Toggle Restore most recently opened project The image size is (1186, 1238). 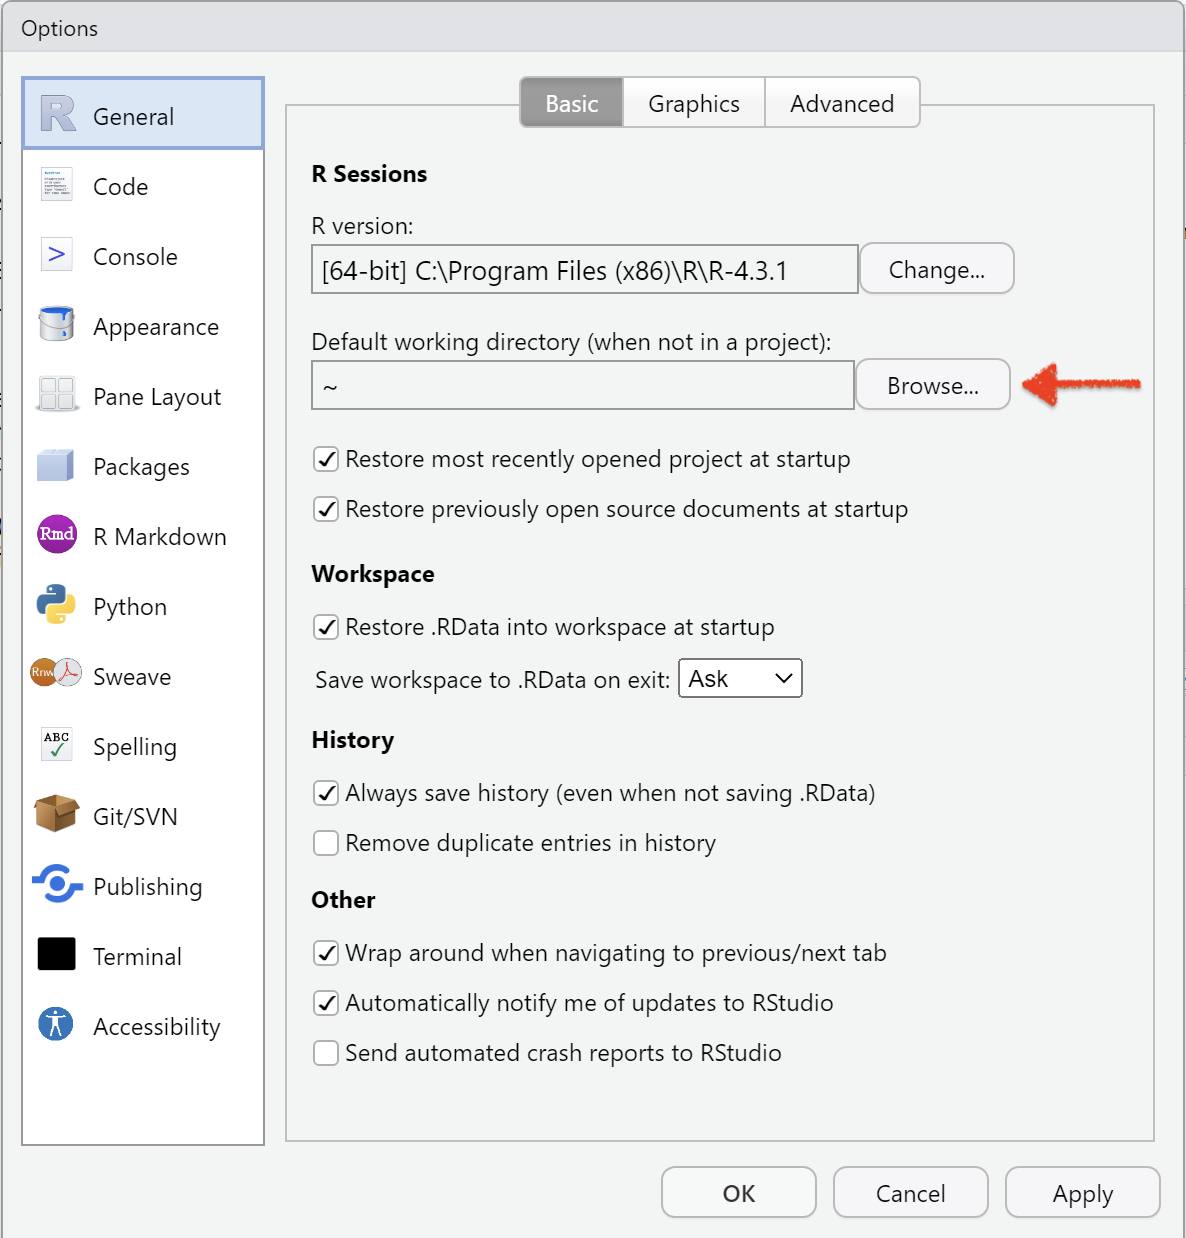pos(326,459)
